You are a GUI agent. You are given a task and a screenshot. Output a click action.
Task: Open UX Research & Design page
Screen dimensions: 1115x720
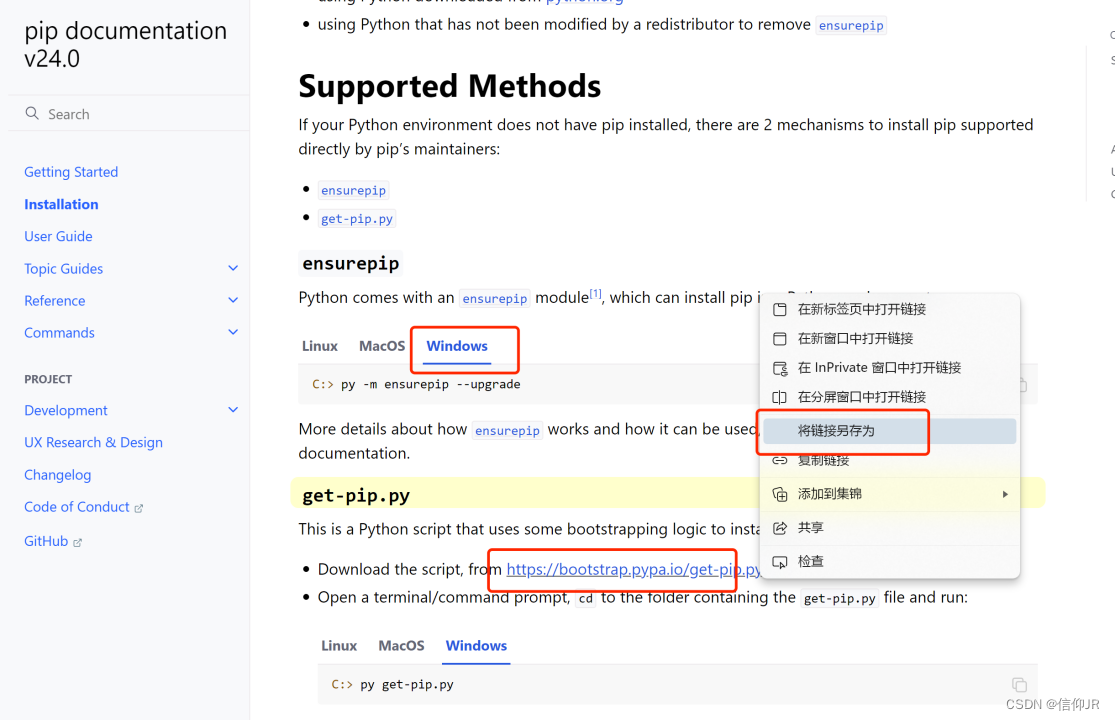point(93,443)
